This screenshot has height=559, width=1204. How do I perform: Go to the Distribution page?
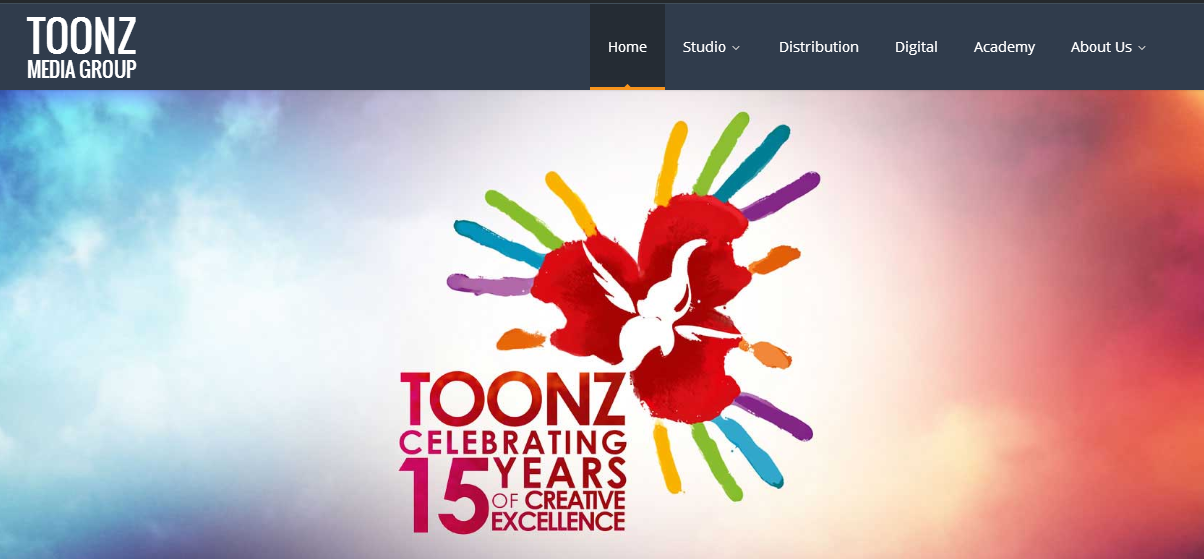coord(819,47)
